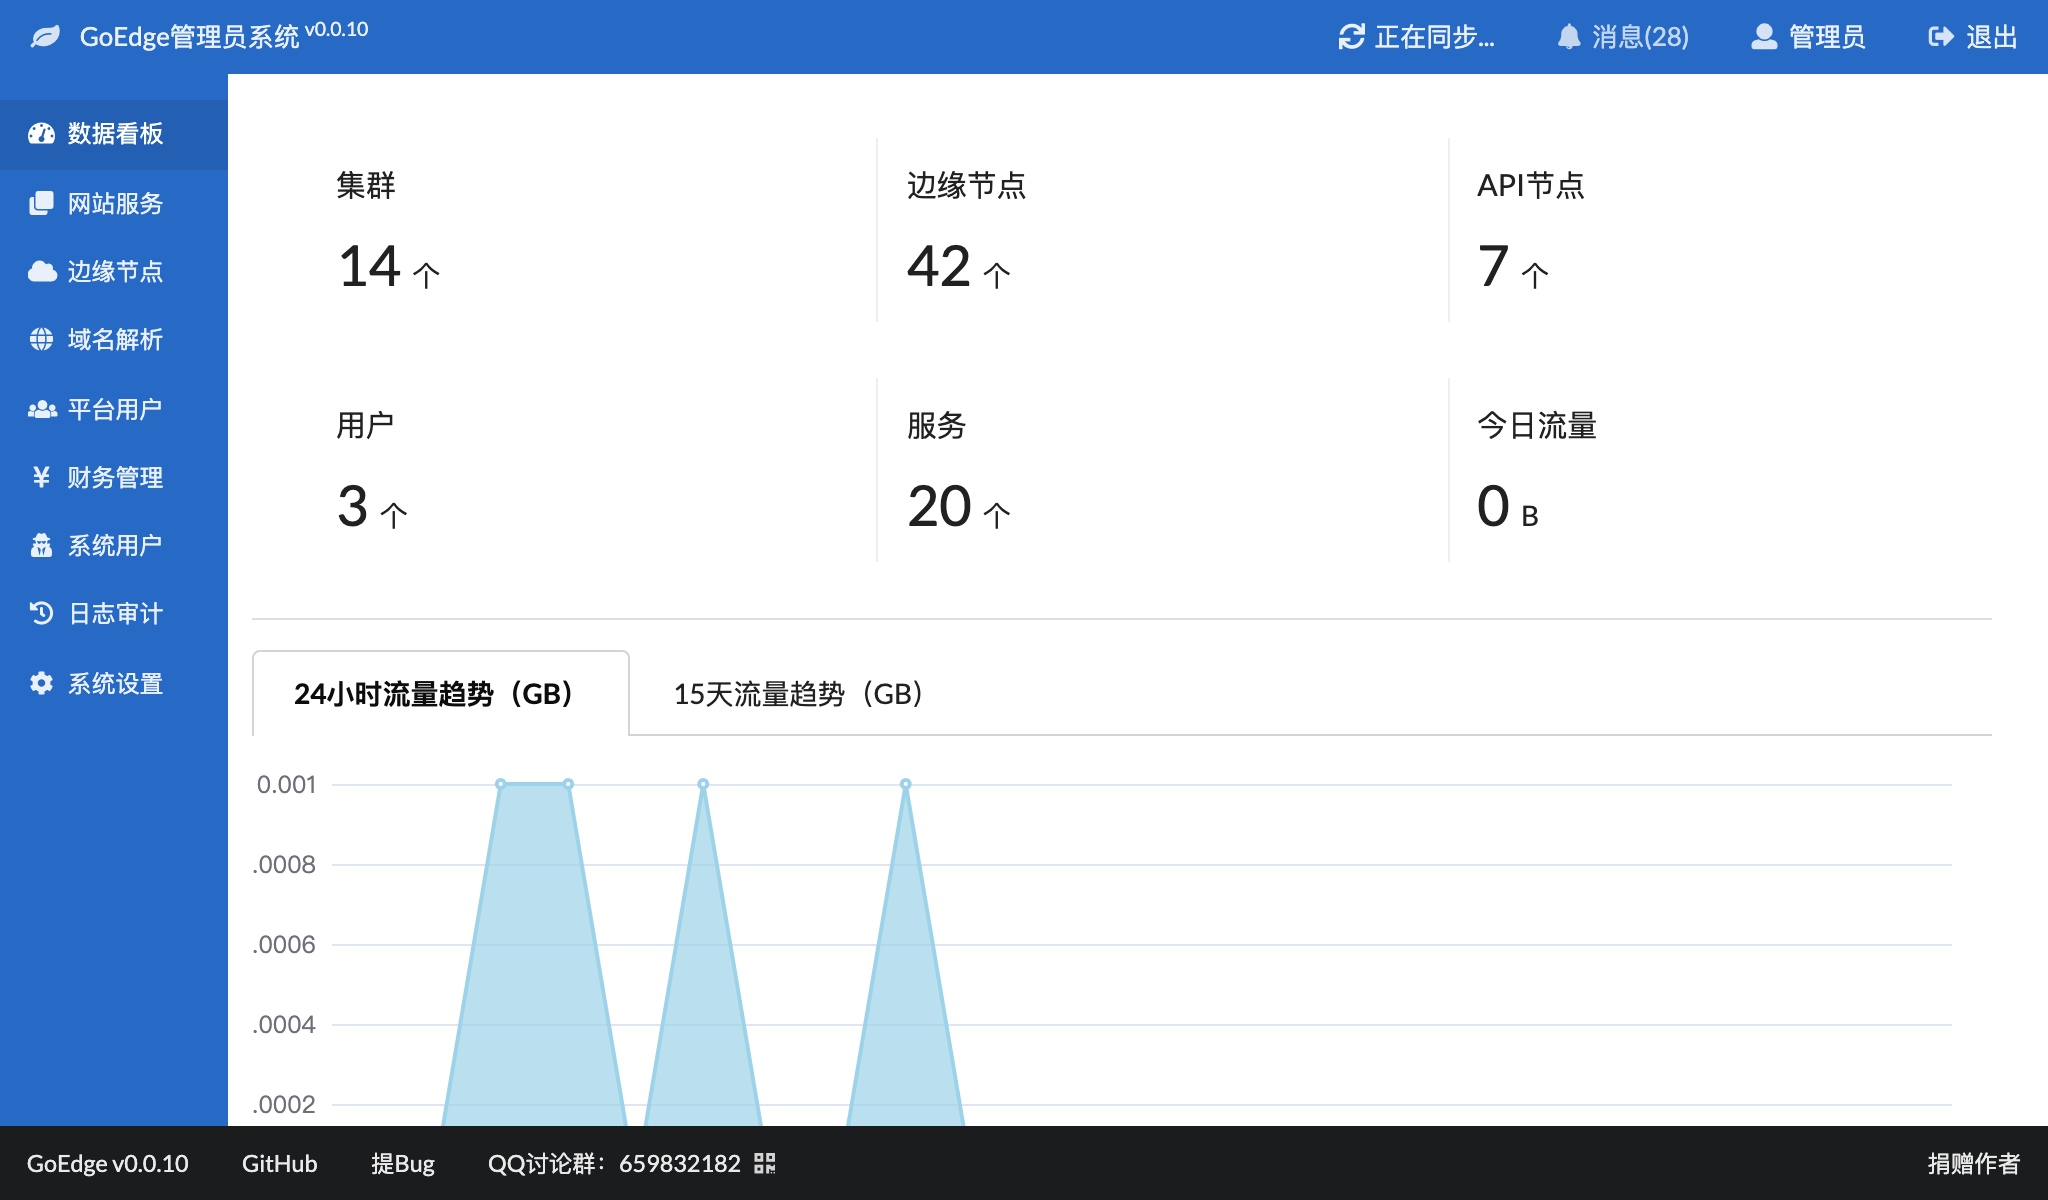Open the 提Bug link
The width and height of the screenshot is (2048, 1200).
coord(403,1163)
